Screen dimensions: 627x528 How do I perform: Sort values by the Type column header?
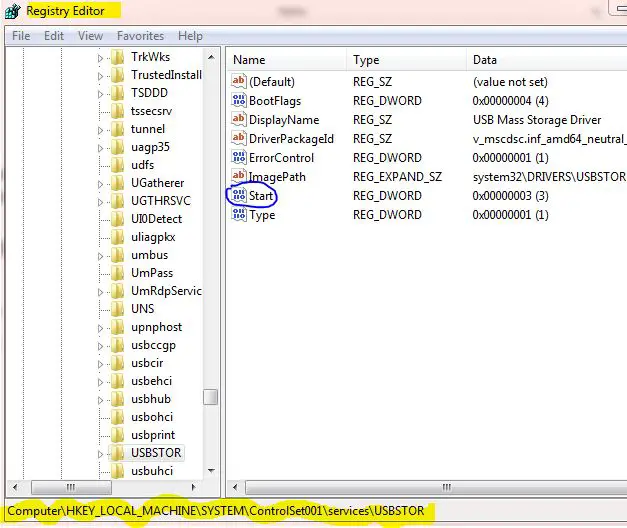click(406, 60)
